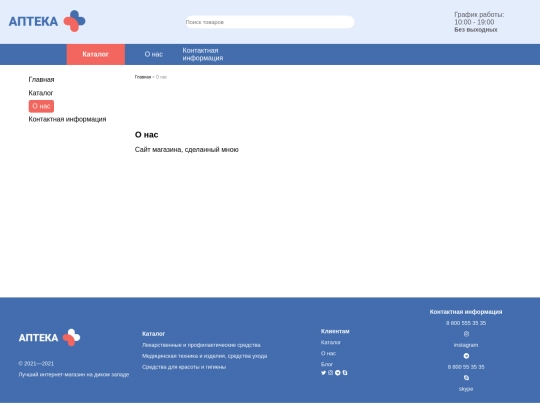Click 'Без выходных' text in header

476,30
